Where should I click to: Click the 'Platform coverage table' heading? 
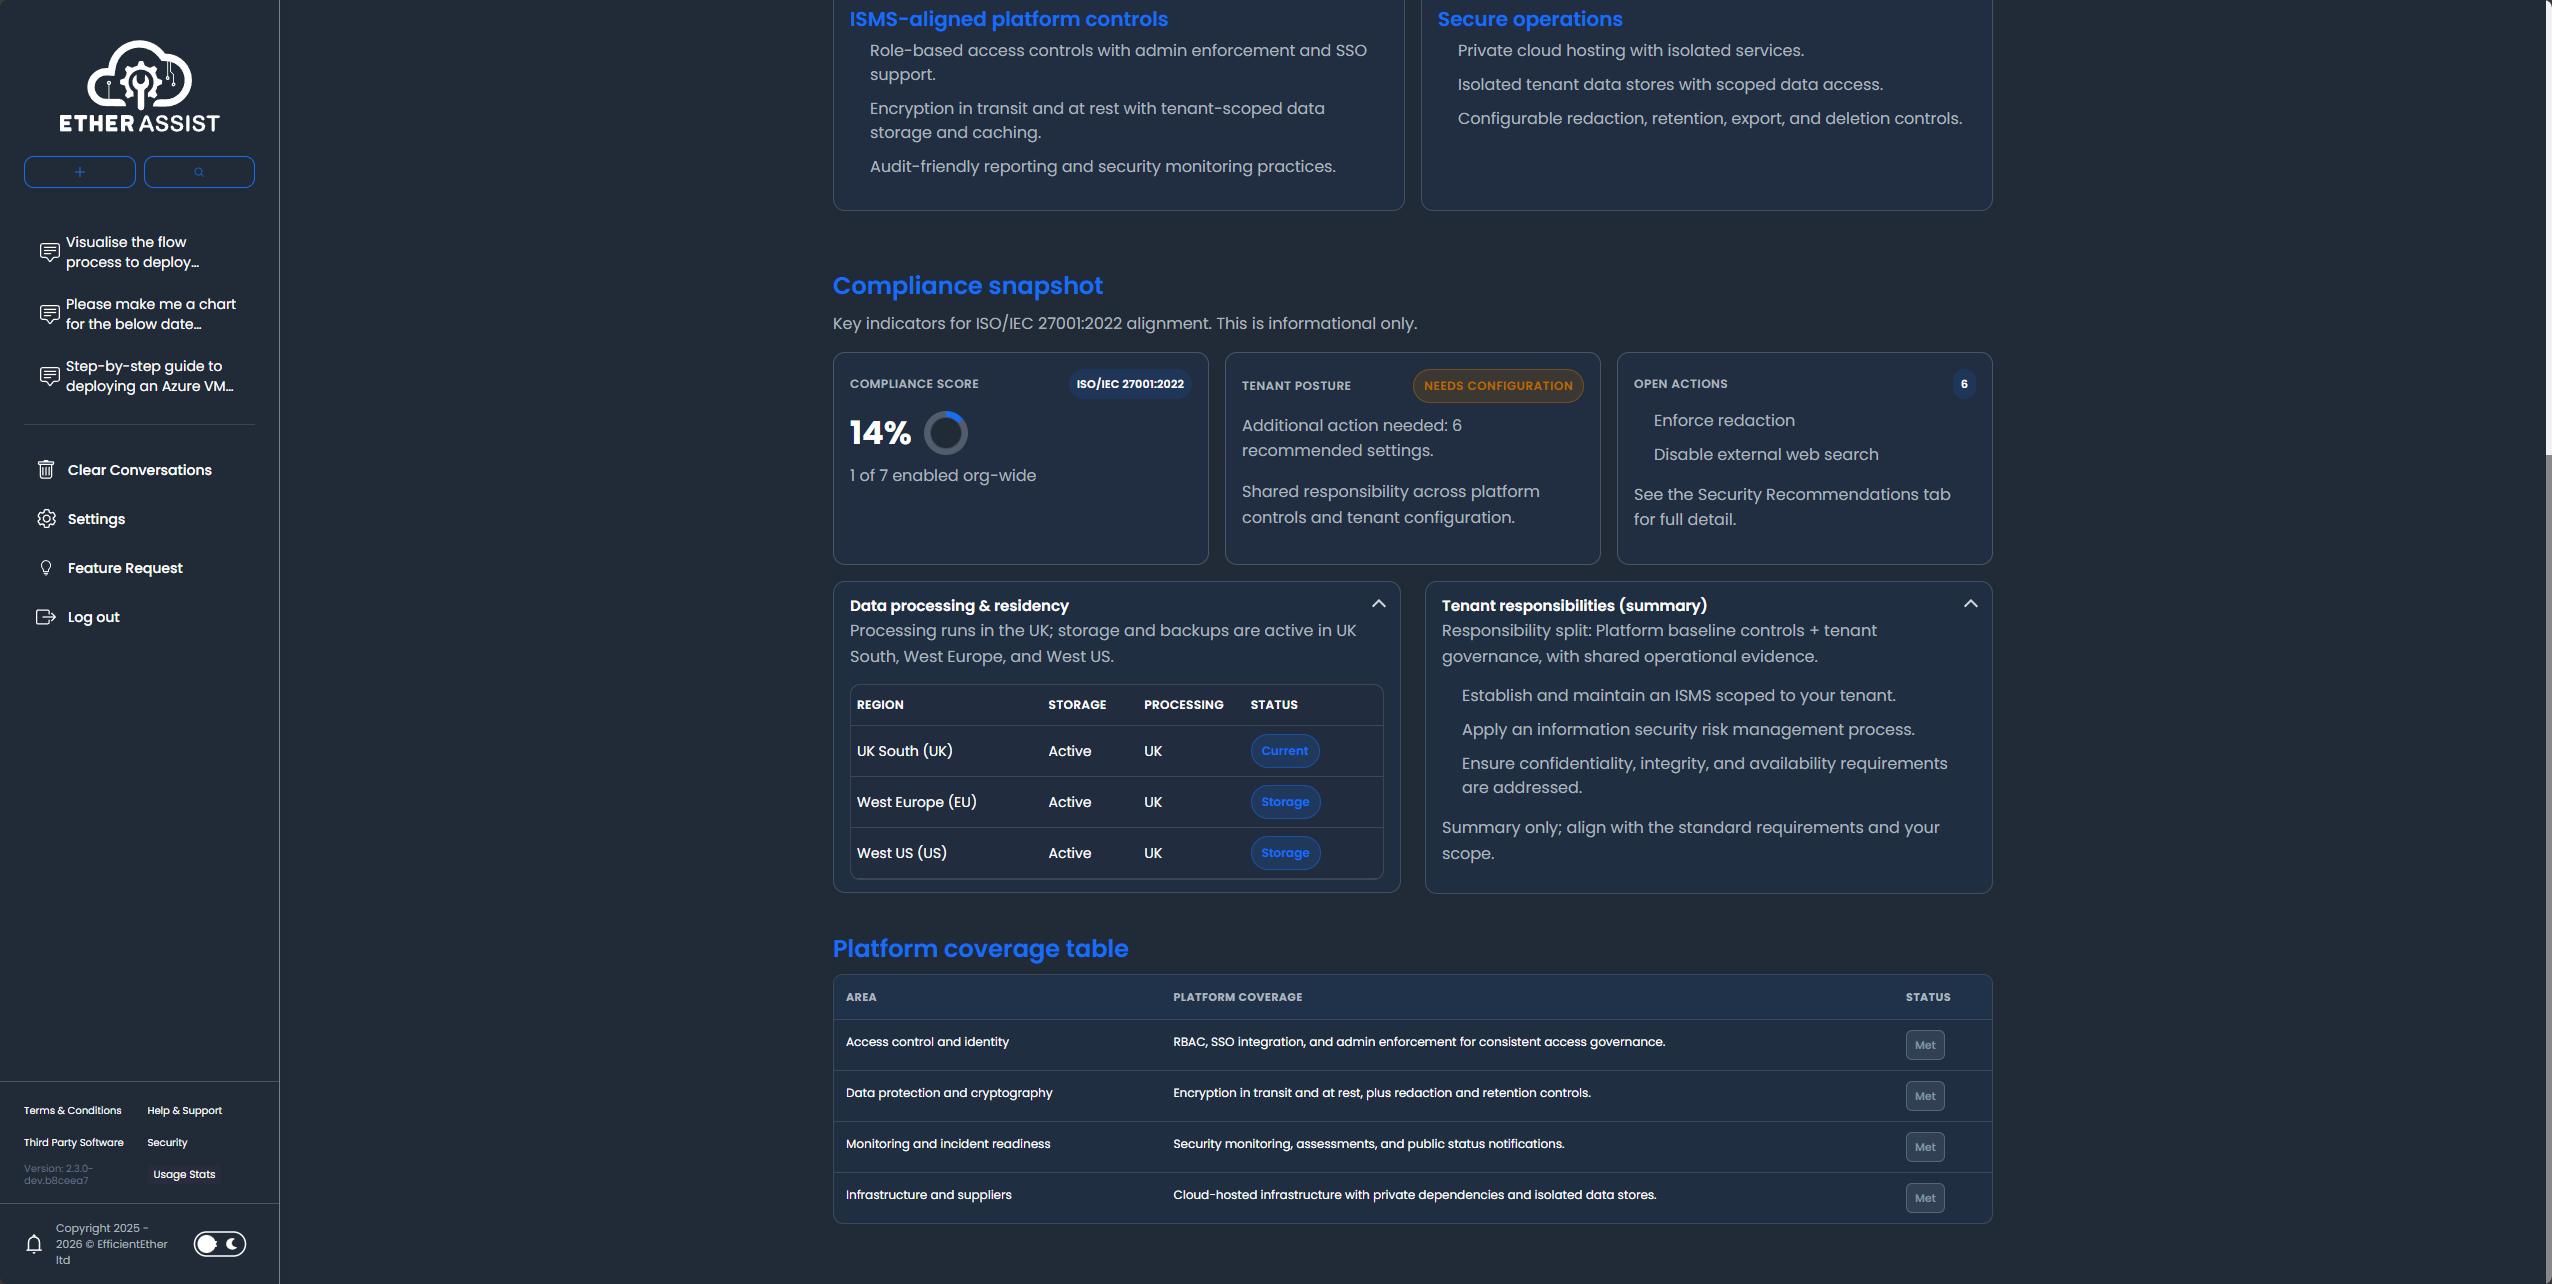pyautogui.click(x=980, y=949)
